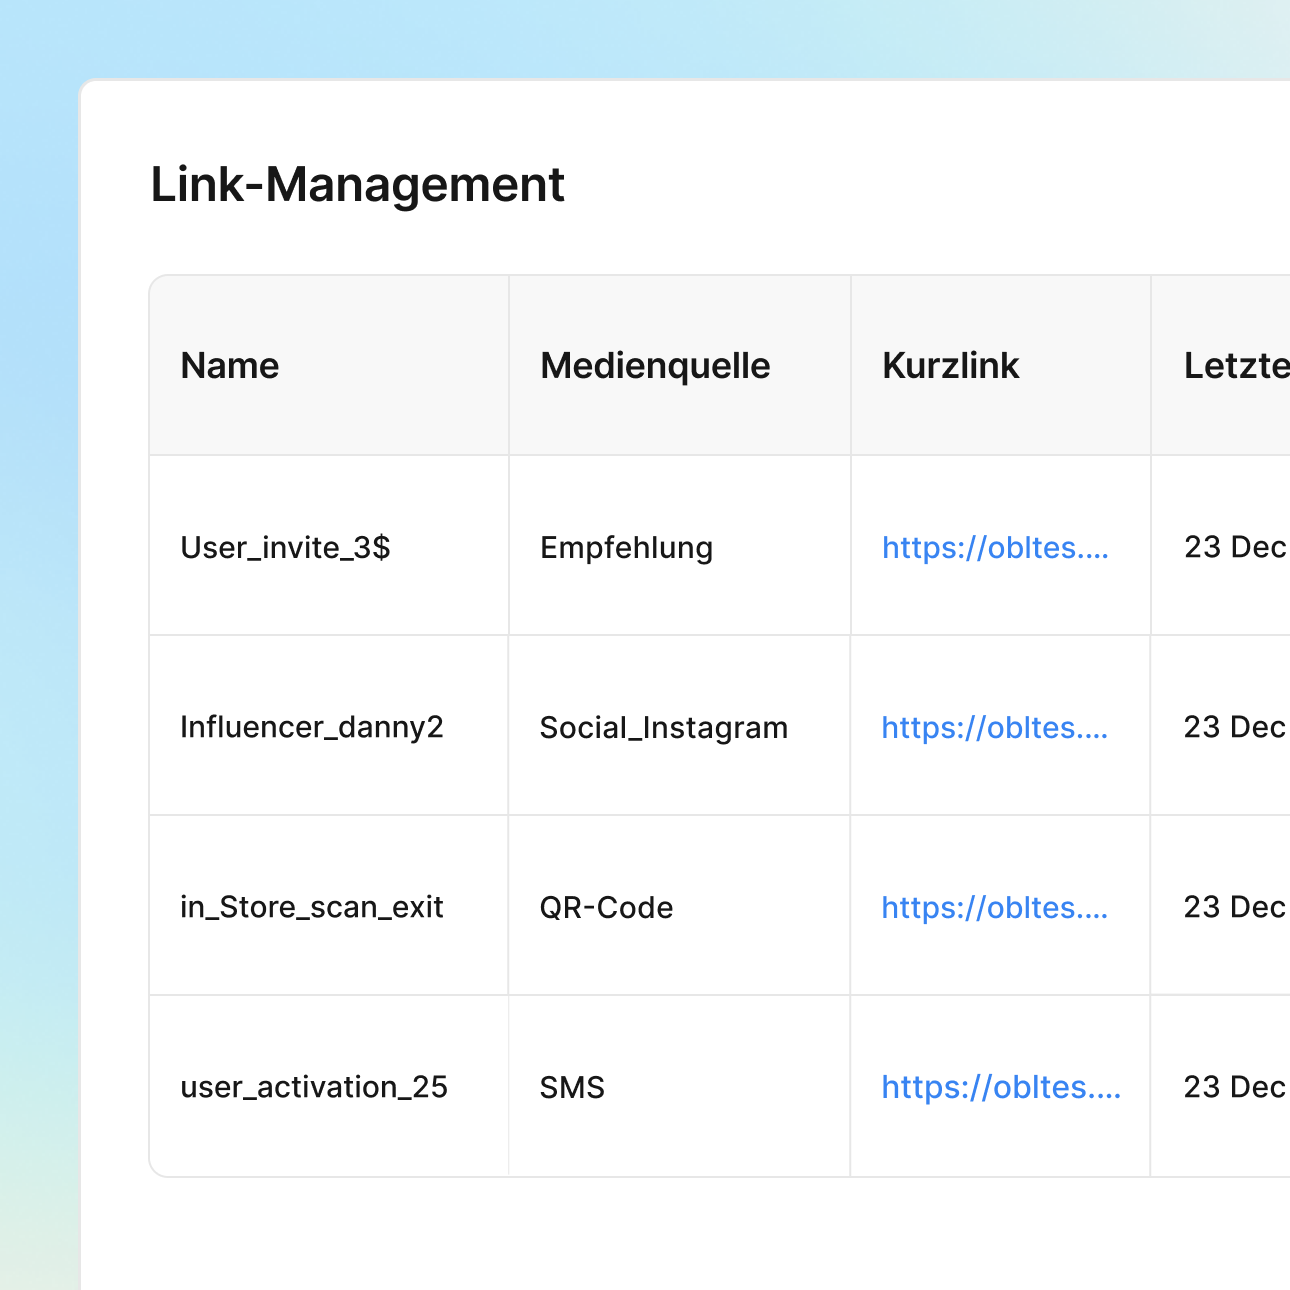The height and width of the screenshot is (1290, 1290).
Task: Click the QR-Code media source cell
Action: pyautogui.click(x=606, y=908)
